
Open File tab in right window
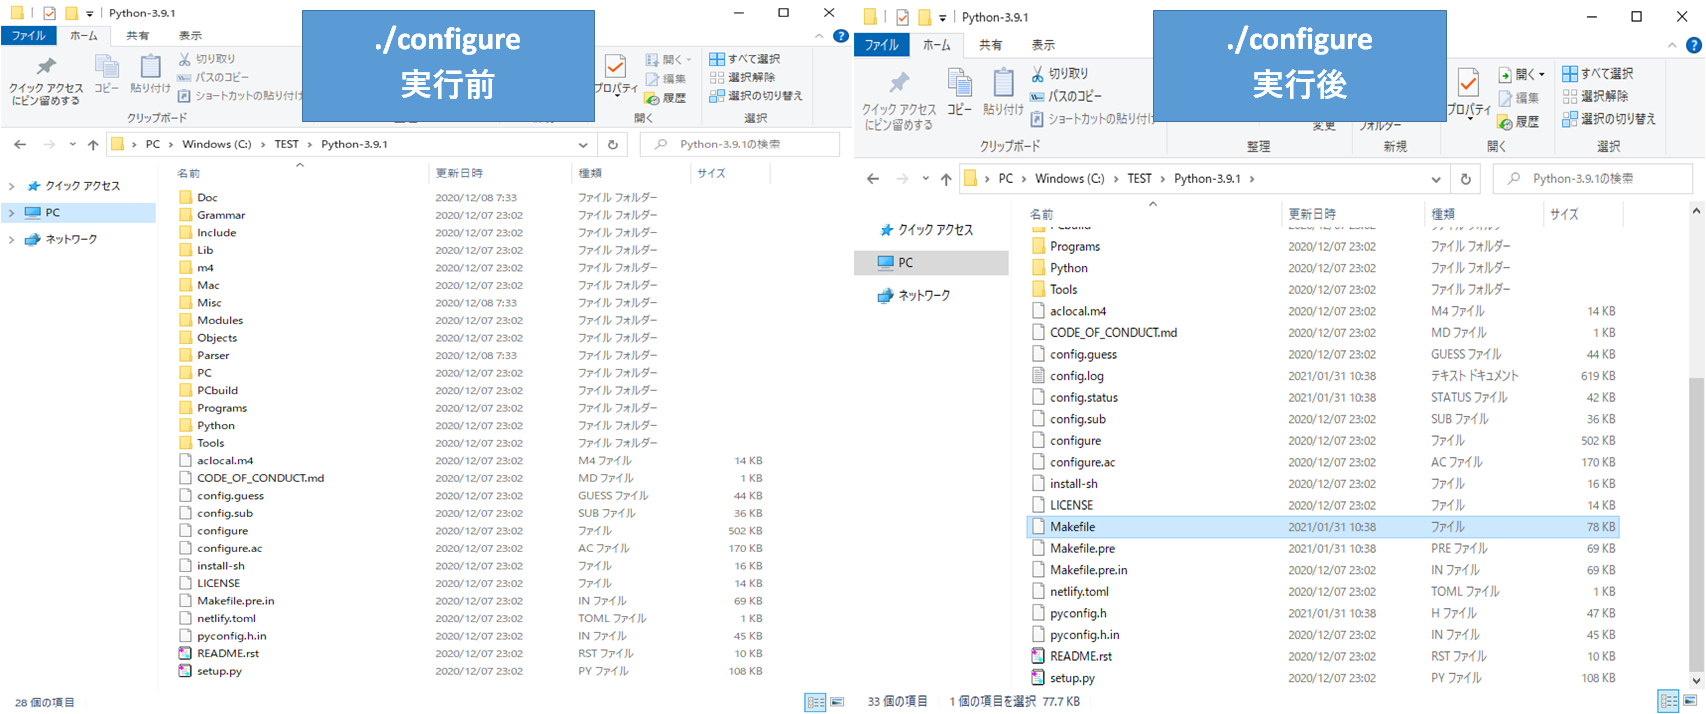882,45
